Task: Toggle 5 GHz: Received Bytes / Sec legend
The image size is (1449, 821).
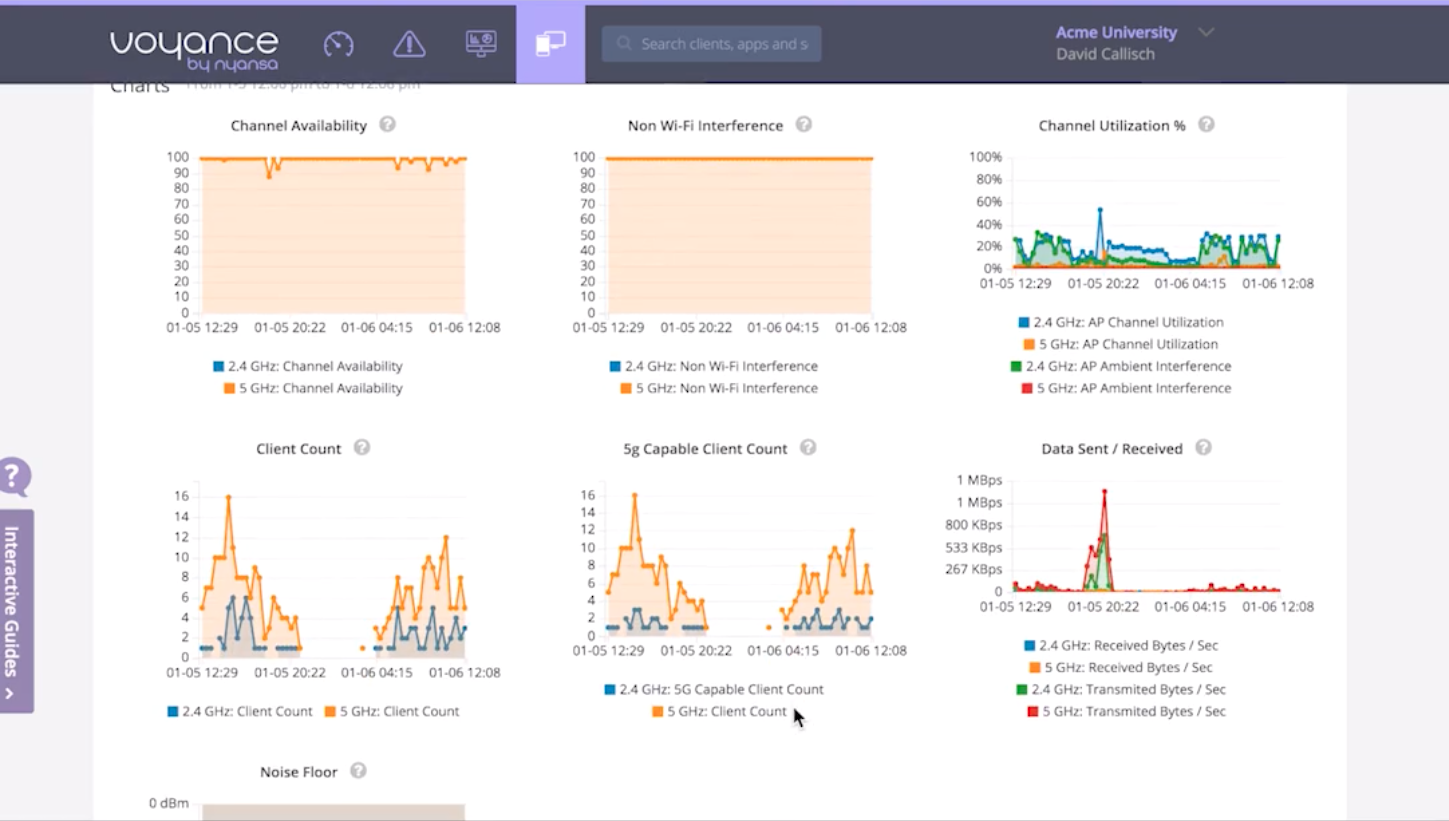Action: [1120, 667]
